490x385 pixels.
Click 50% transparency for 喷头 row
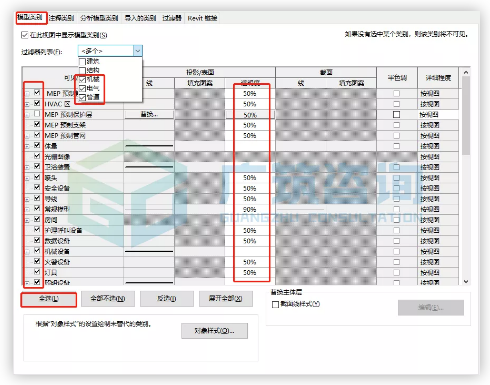click(x=250, y=178)
